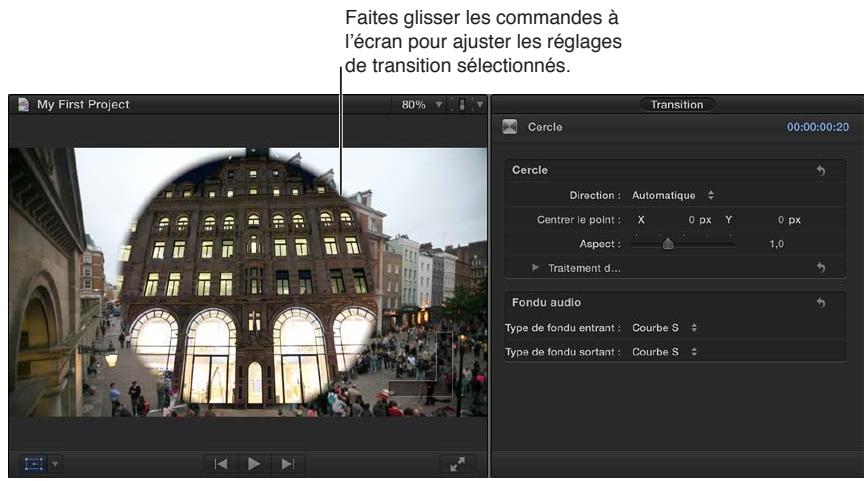Click the Aspect slider handle
This screenshot has width=867, height=481.
668,243
